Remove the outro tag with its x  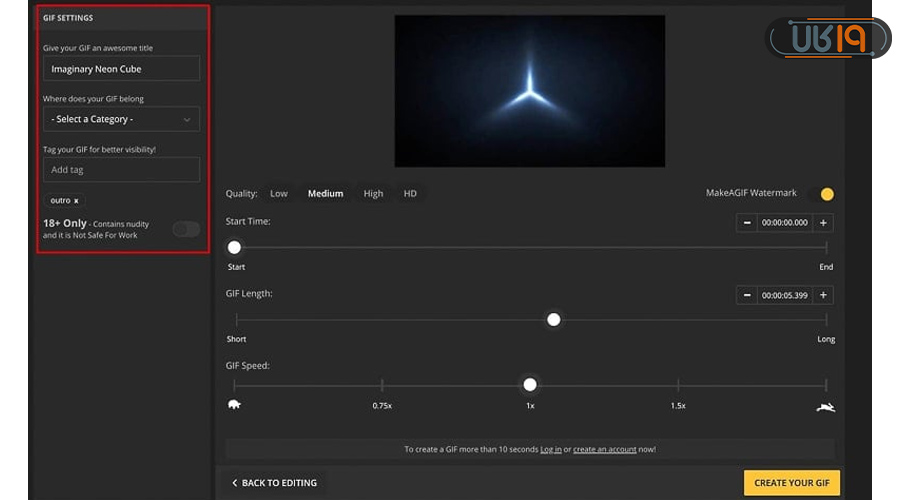coord(76,201)
